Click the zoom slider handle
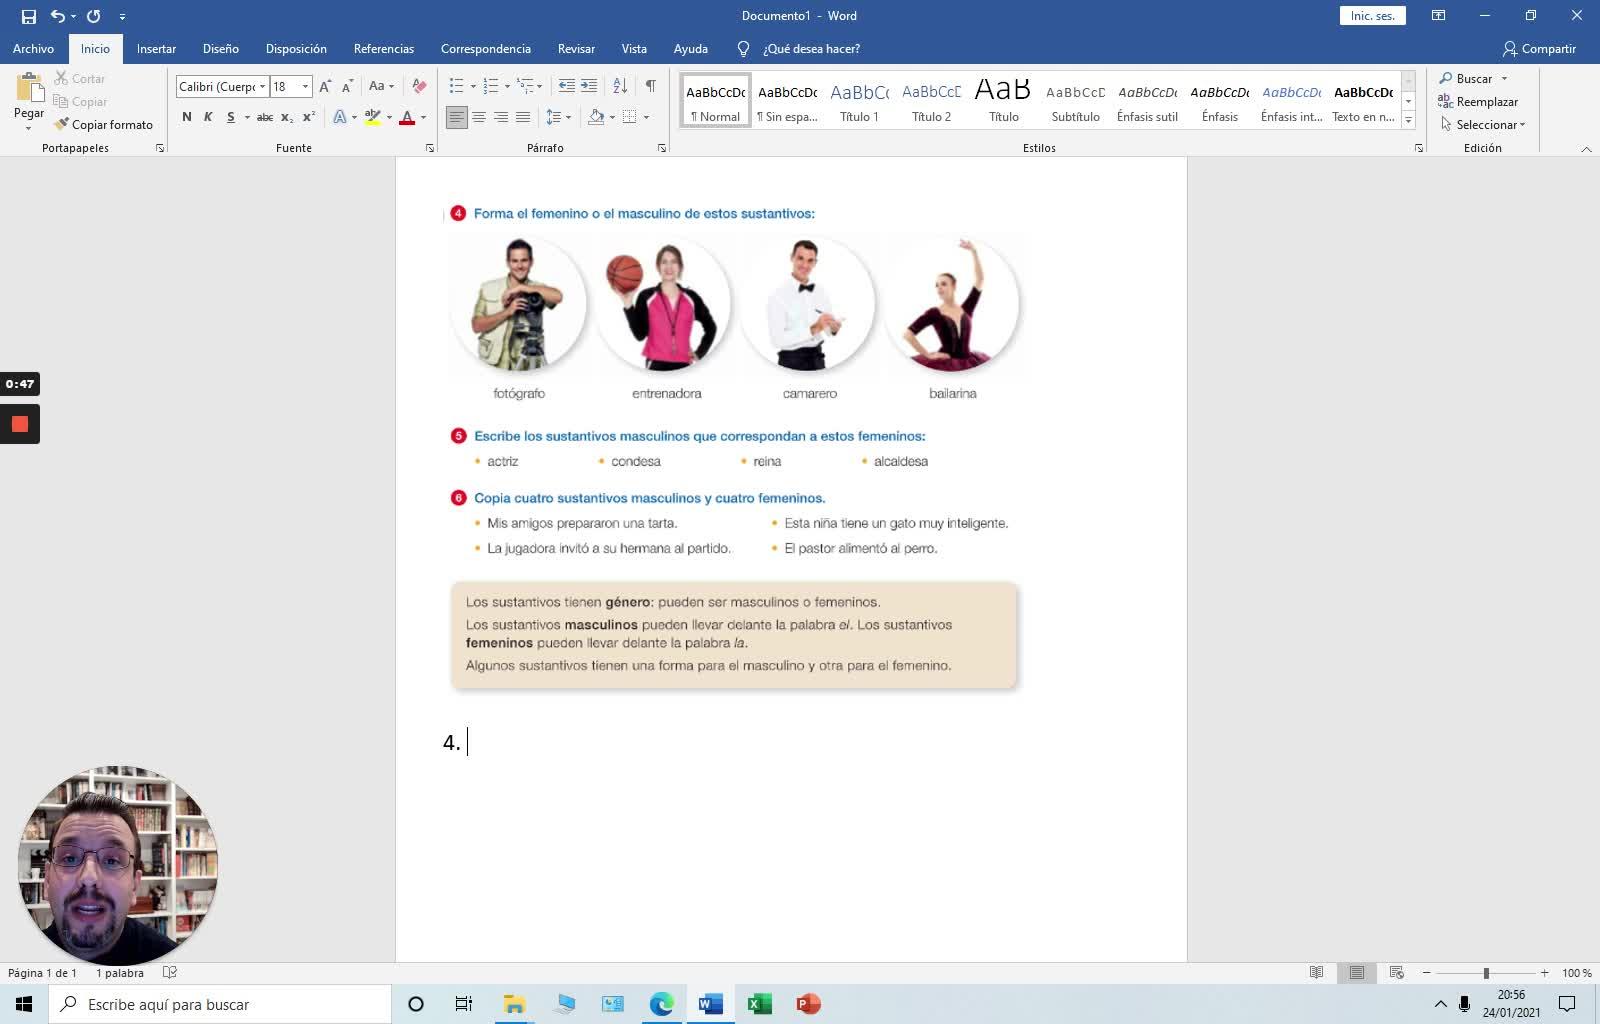1600x1024 pixels. (x=1486, y=973)
